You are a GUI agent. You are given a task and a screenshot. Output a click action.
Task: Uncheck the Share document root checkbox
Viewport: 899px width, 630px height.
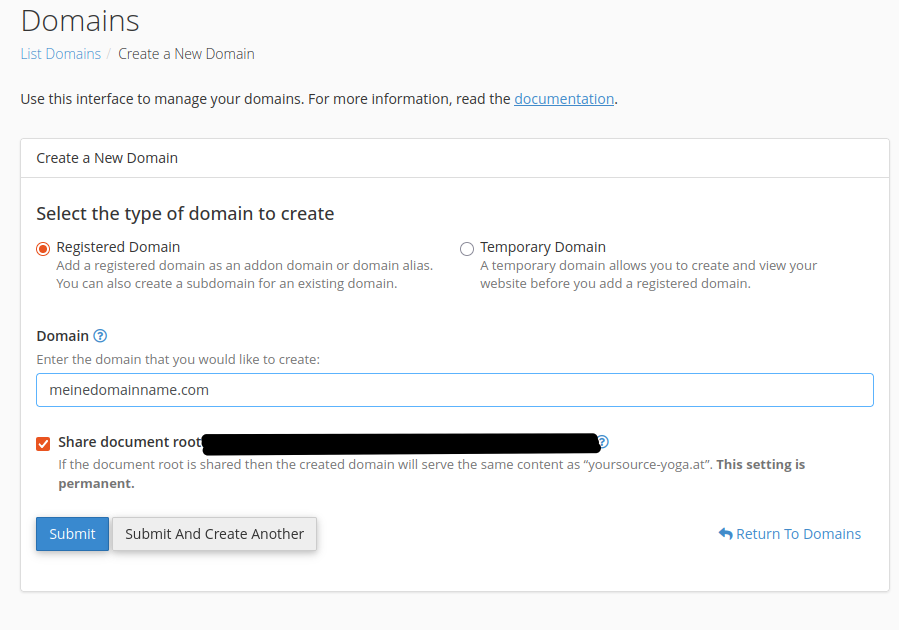pyautogui.click(x=43, y=444)
